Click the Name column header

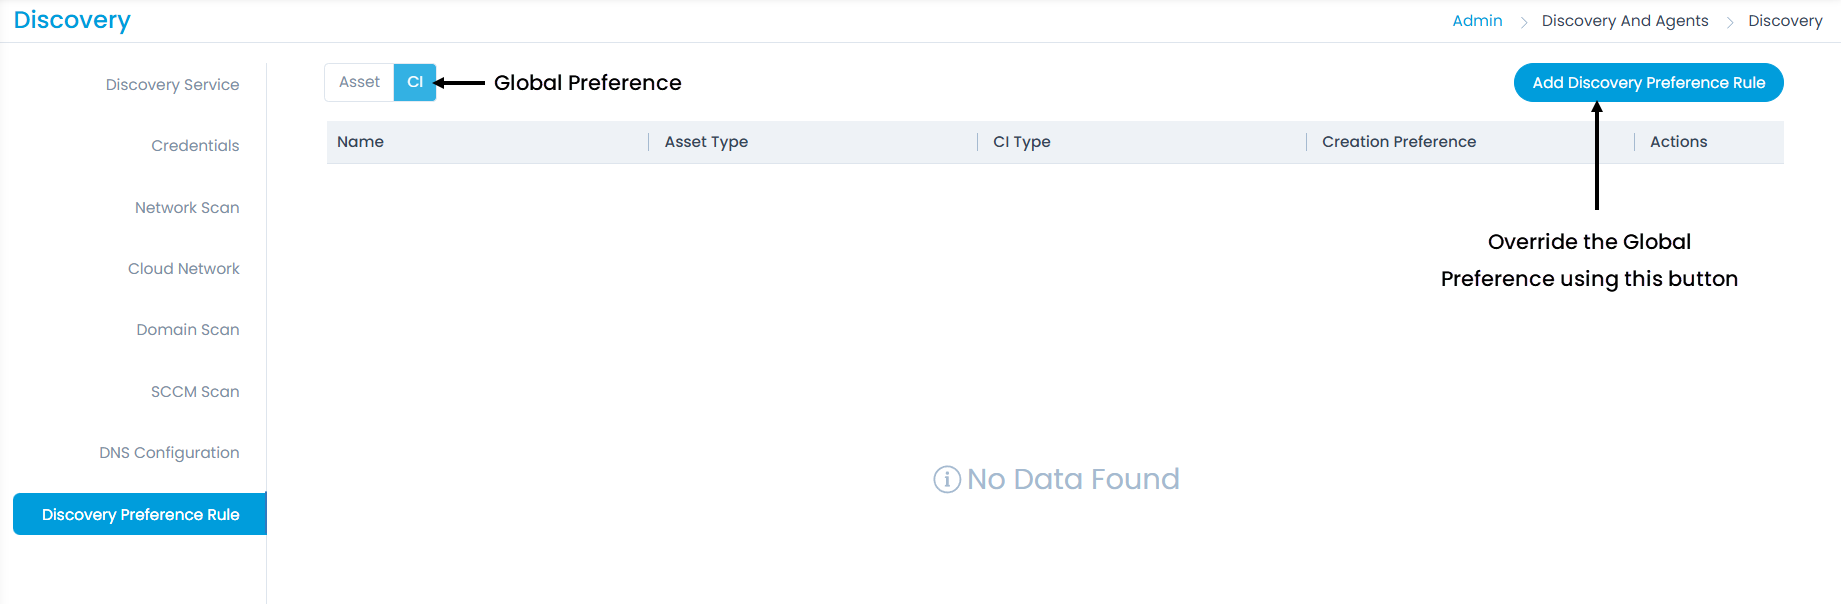click(360, 142)
